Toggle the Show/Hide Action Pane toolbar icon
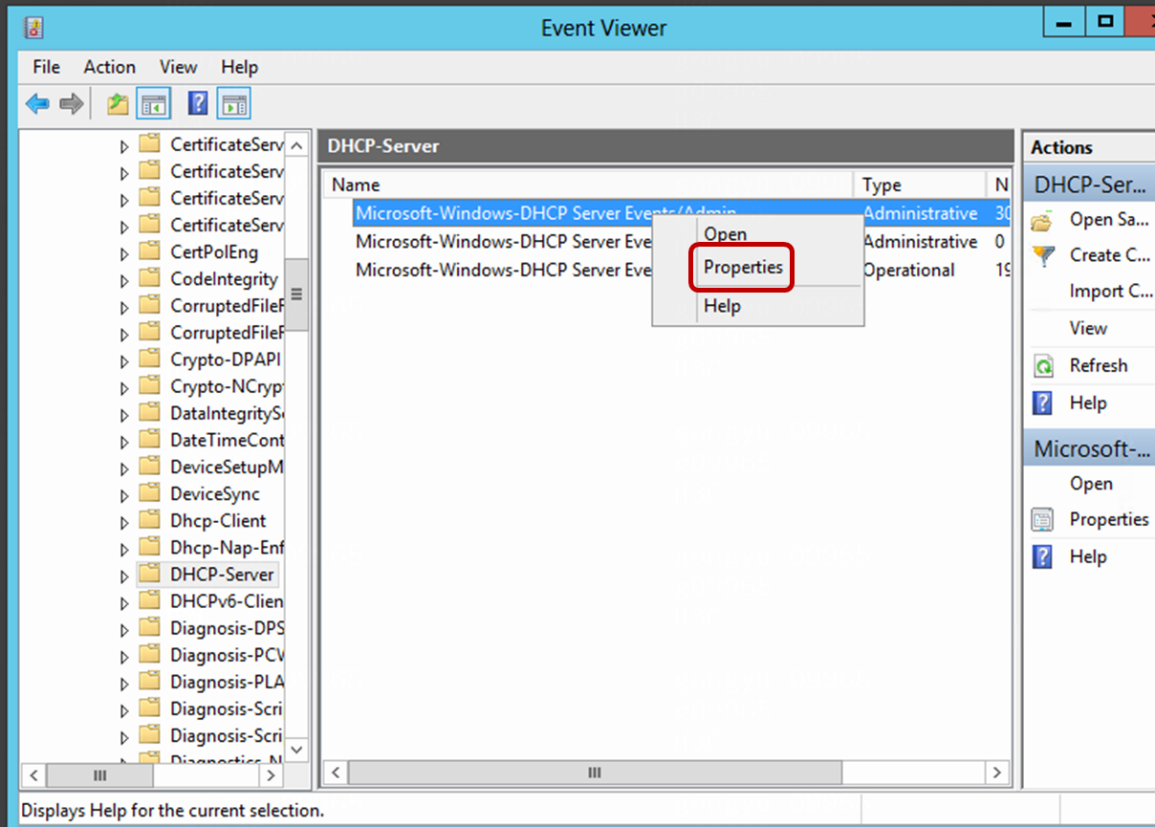The image size is (1155, 827). click(234, 104)
